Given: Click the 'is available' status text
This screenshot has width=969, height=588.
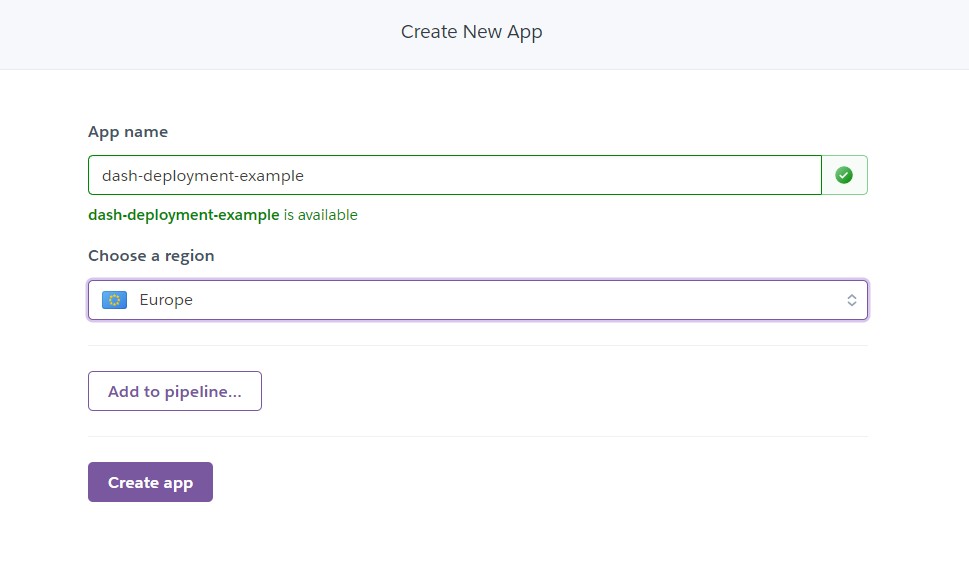Looking at the screenshot, I should point(321,215).
